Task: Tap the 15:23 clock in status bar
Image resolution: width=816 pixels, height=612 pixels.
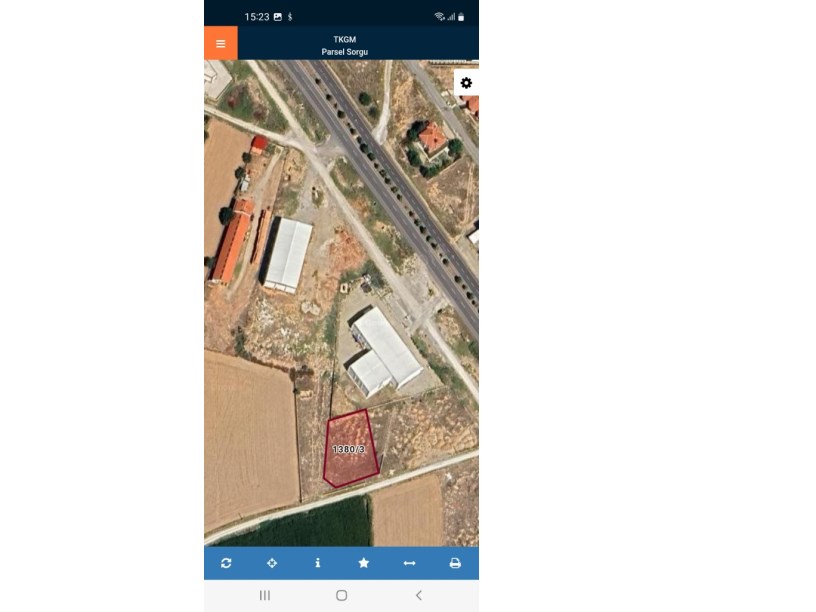Action: coord(257,17)
